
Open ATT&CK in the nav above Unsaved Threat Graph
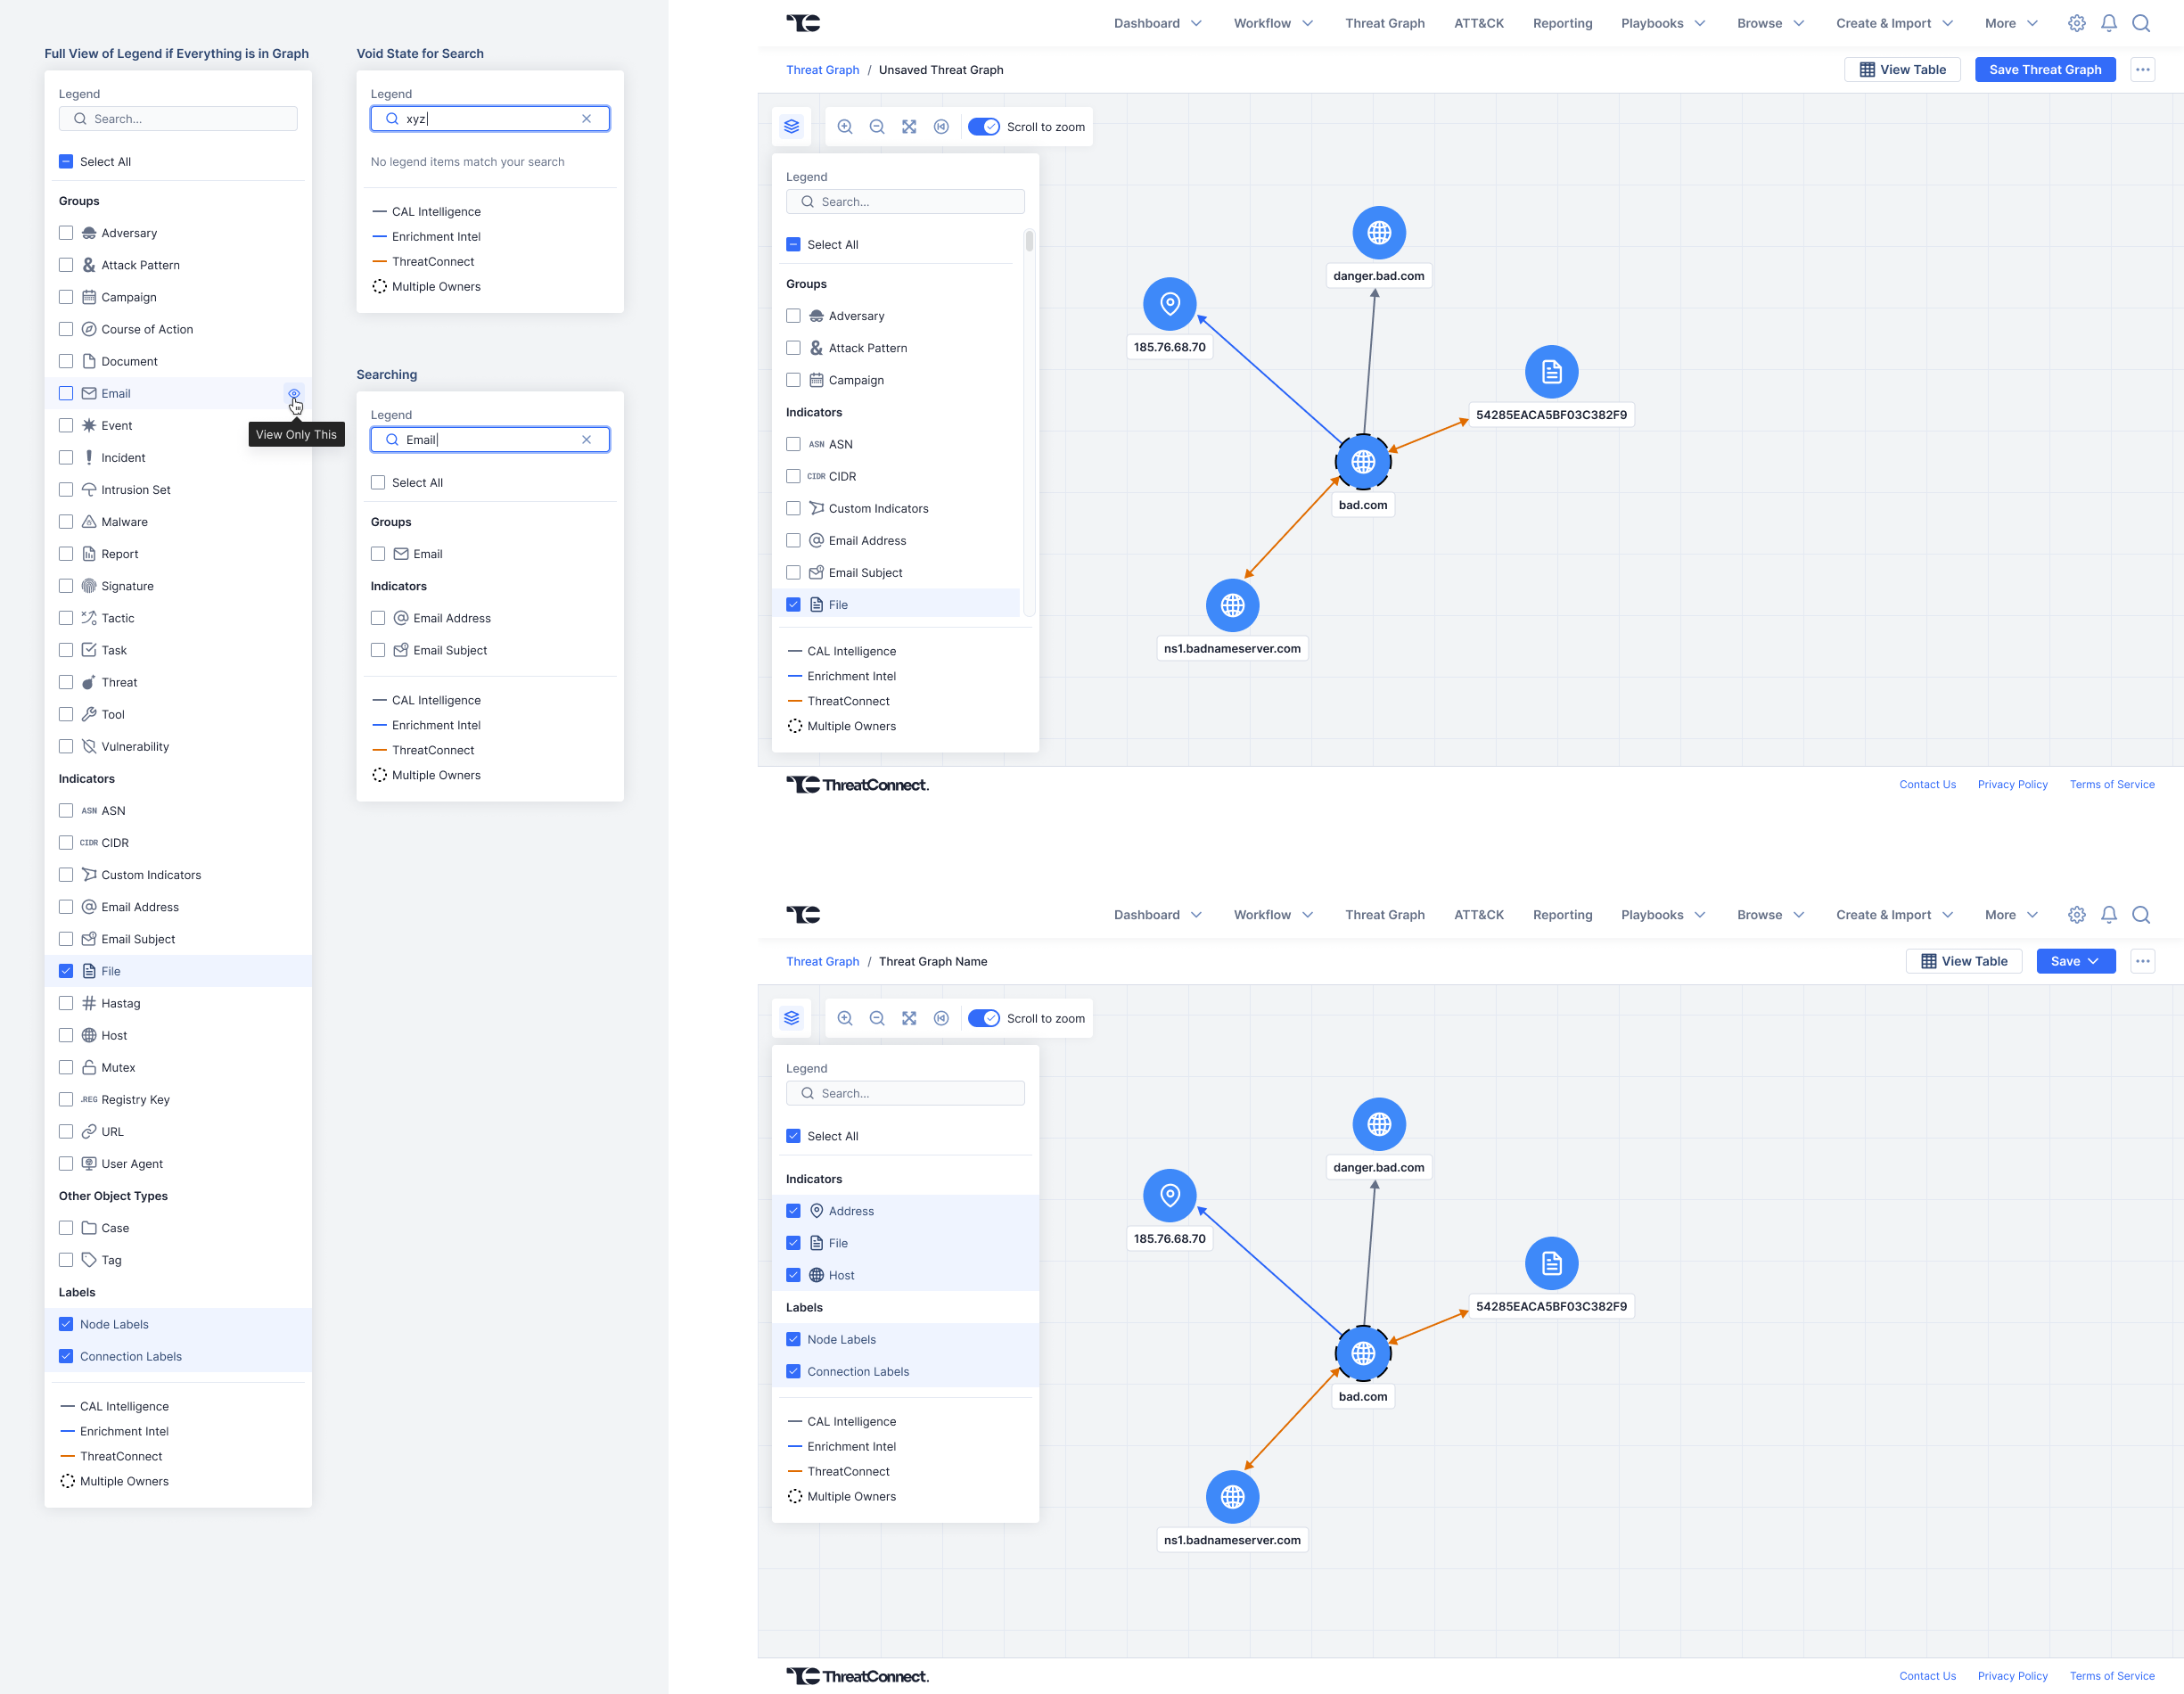point(1478,23)
